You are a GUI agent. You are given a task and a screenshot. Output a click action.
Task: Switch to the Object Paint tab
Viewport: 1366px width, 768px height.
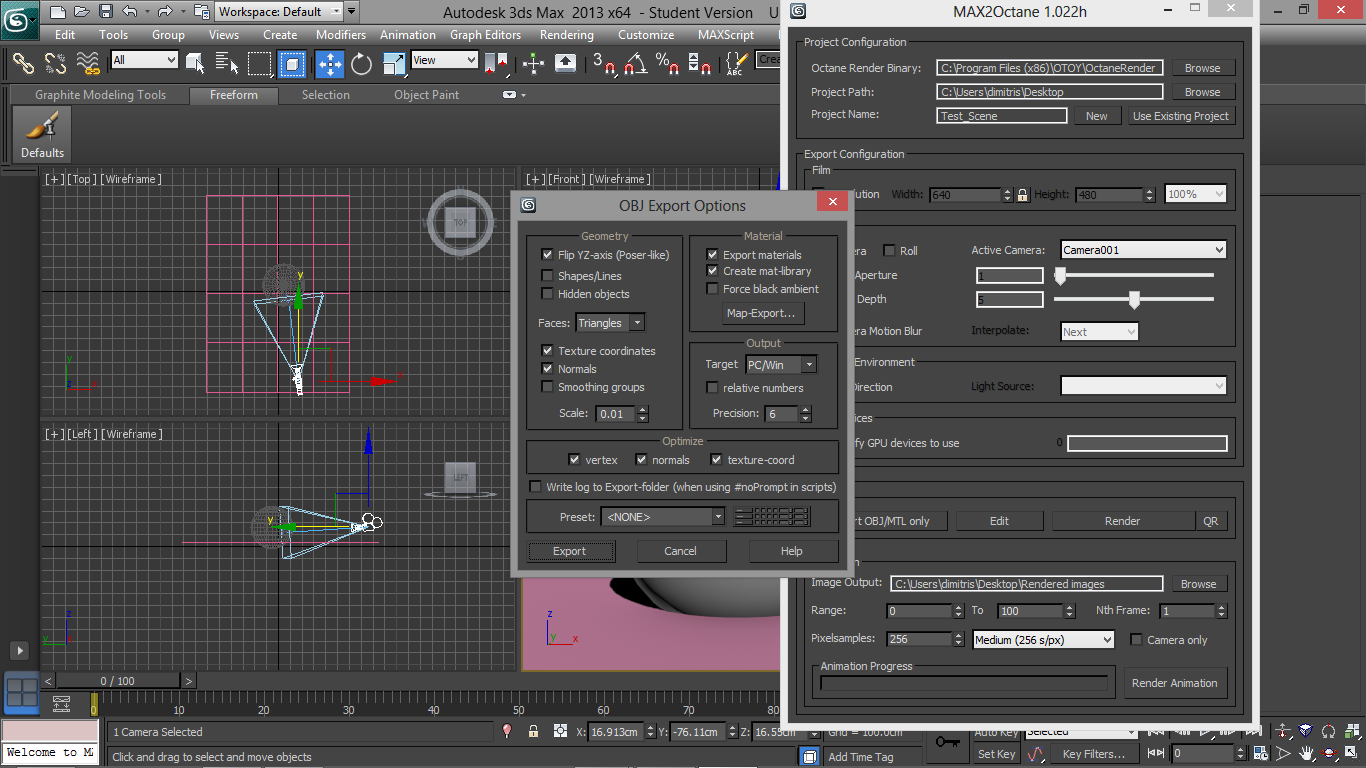click(426, 95)
